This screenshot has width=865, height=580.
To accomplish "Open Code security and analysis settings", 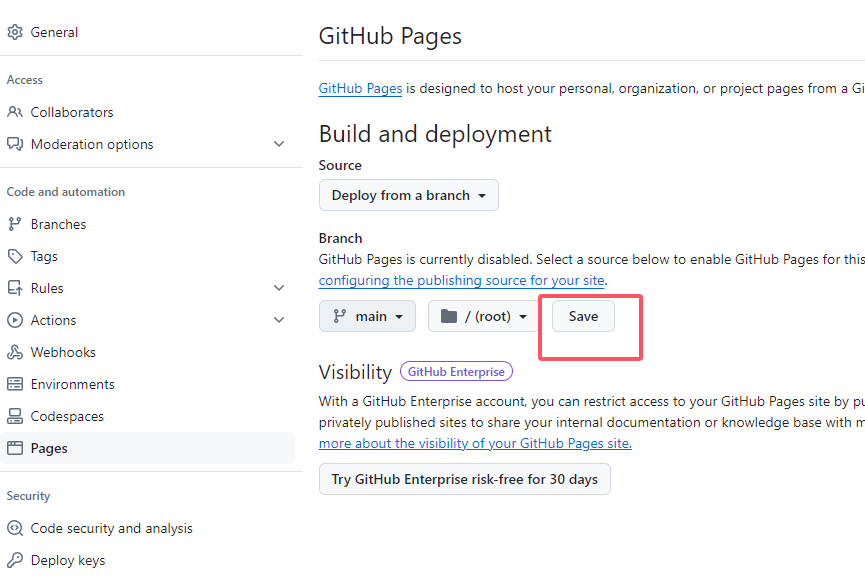I will click(x=111, y=528).
